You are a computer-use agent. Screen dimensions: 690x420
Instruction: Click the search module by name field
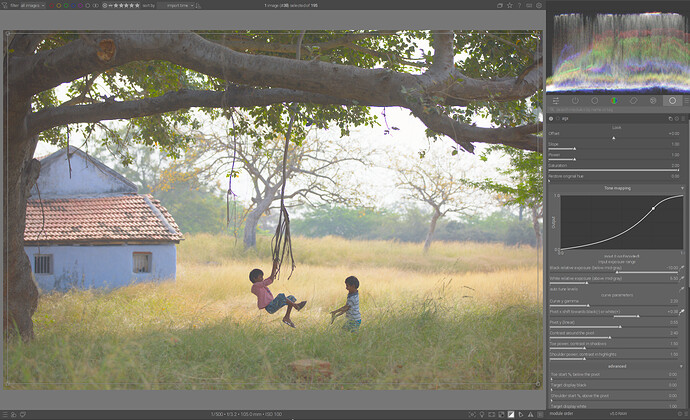point(616,110)
